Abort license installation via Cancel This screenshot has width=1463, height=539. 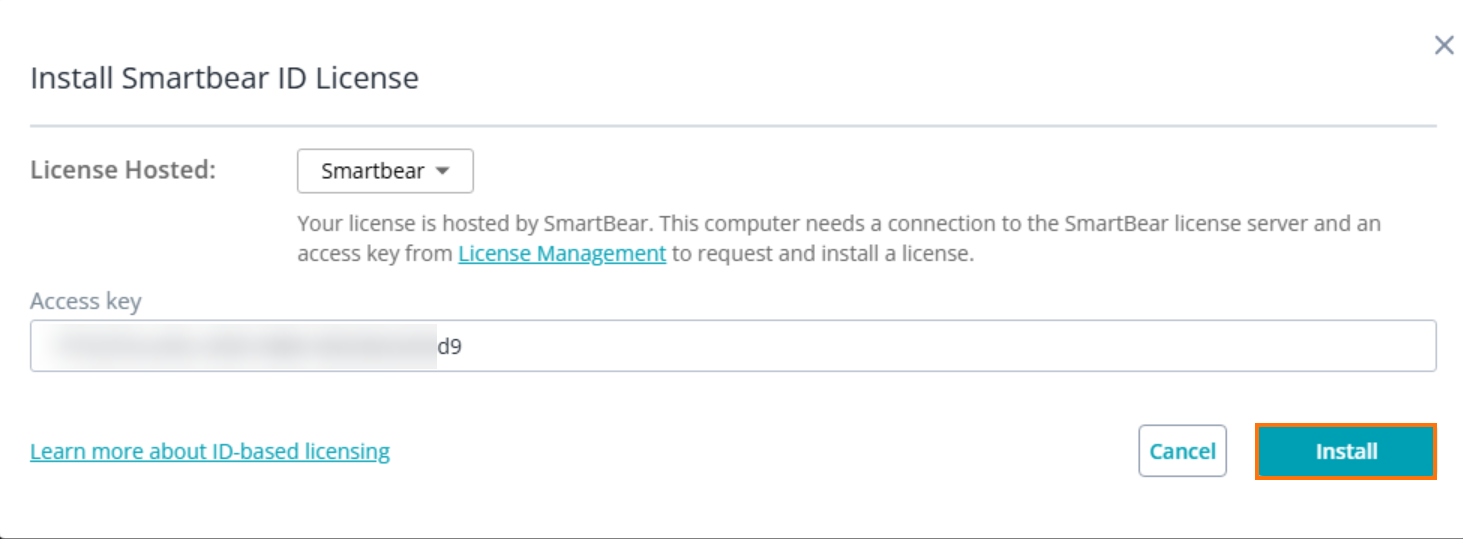[x=1182, y=452]
